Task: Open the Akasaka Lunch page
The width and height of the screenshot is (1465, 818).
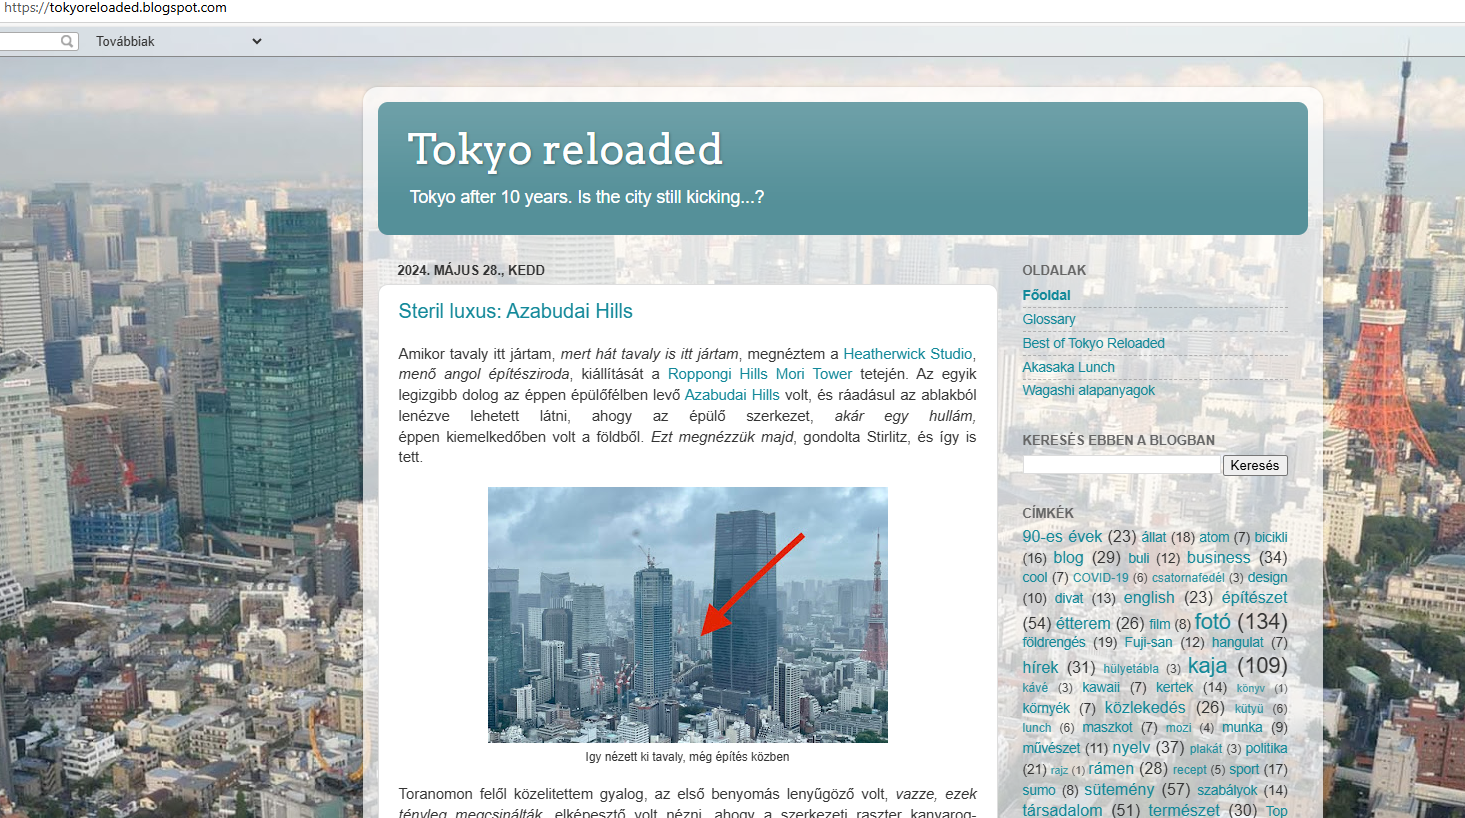Action: pyautogui.click(x=1068, y=367)
